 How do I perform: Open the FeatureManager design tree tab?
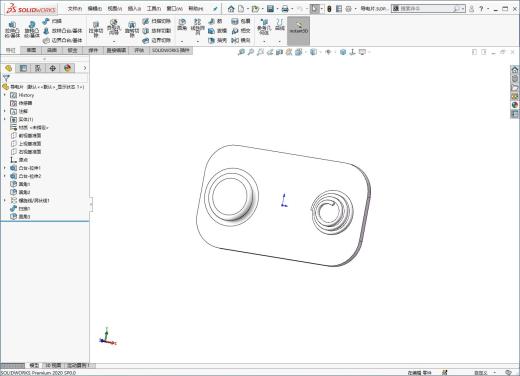click(x=8, y=68)
